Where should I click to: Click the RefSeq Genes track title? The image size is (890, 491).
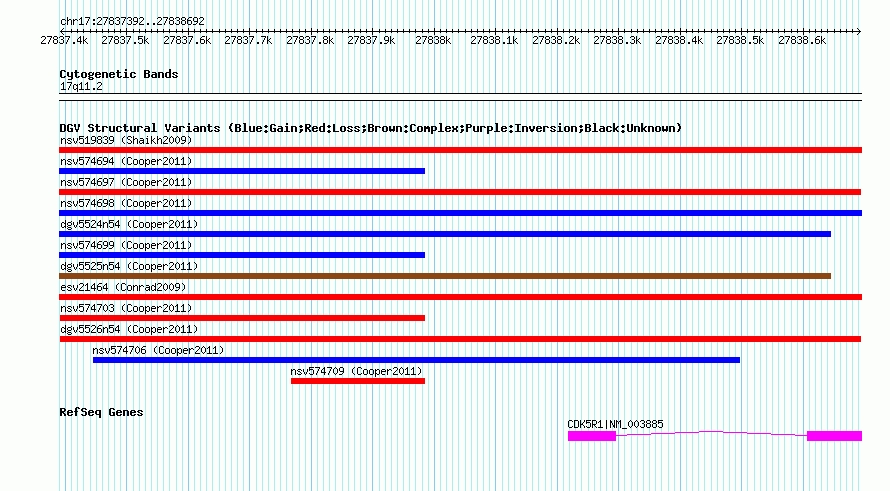[x=101, y=412]
